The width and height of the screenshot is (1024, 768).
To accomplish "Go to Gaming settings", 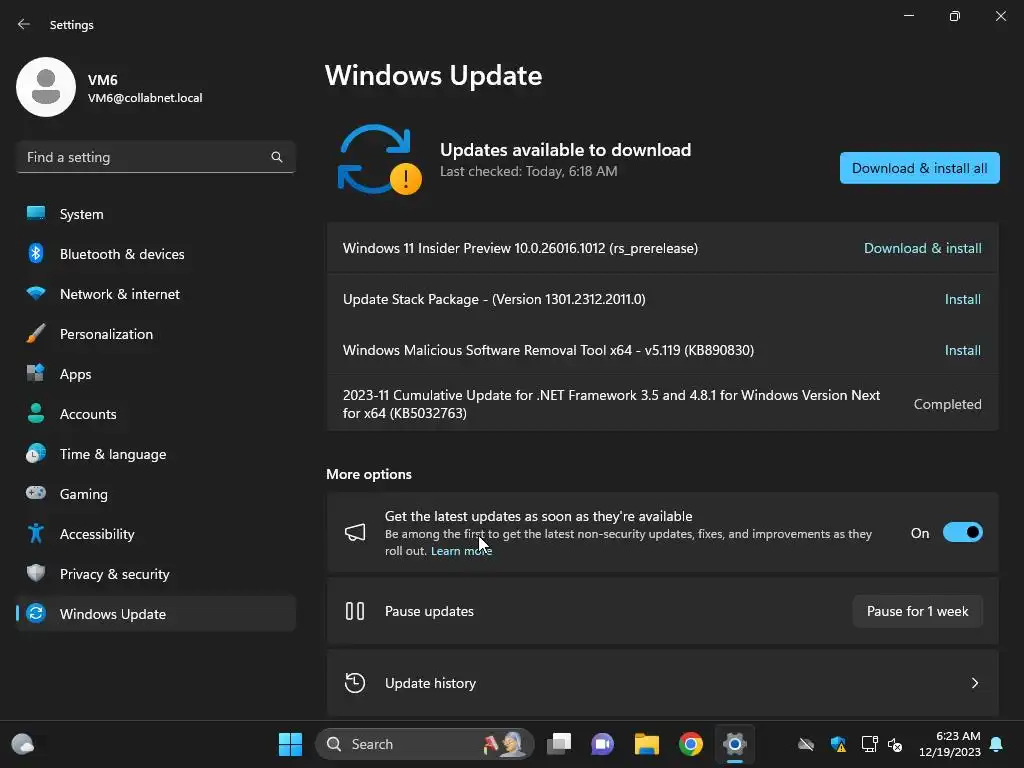I will pyautogui.click(x=156, y=494).
